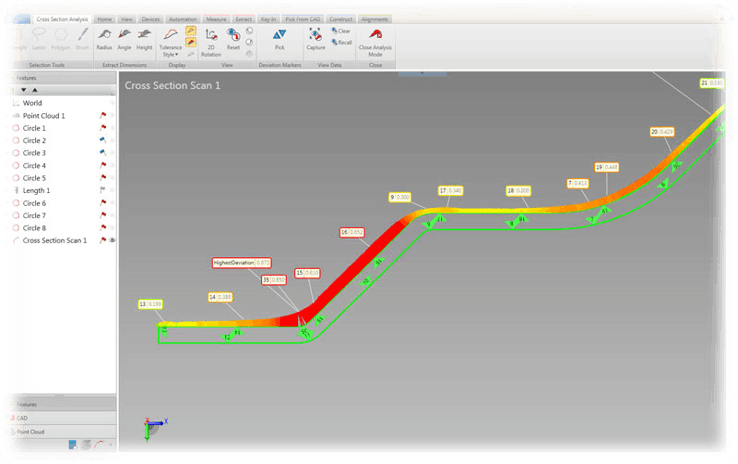Click the blue flag icon for Circle 2
Viewport: 738px width, 464px height.
(x=103, y=140)
